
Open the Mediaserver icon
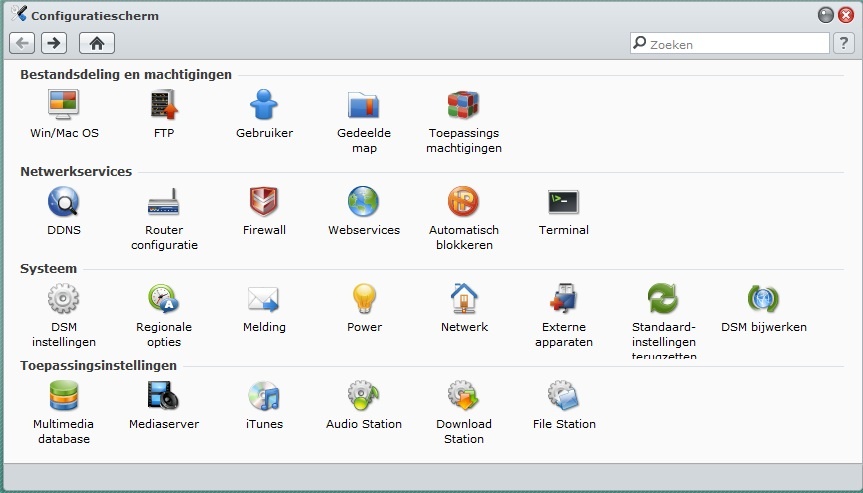164,395
